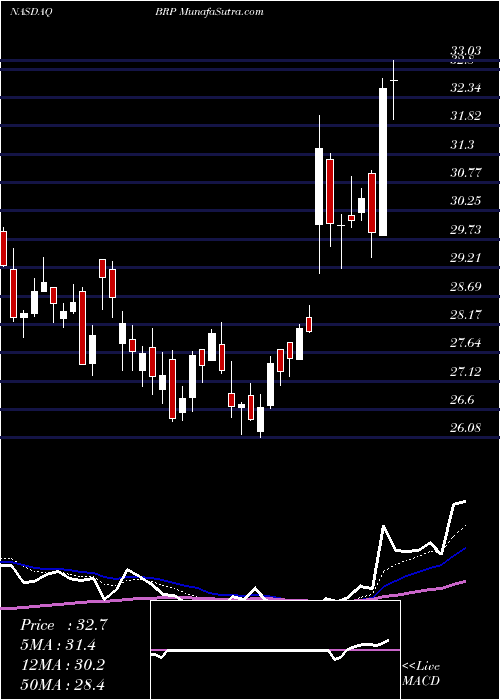Click the 31.82 price axis label
The width and height of the screenshot is (500, 700).
[x=466, y=116]
